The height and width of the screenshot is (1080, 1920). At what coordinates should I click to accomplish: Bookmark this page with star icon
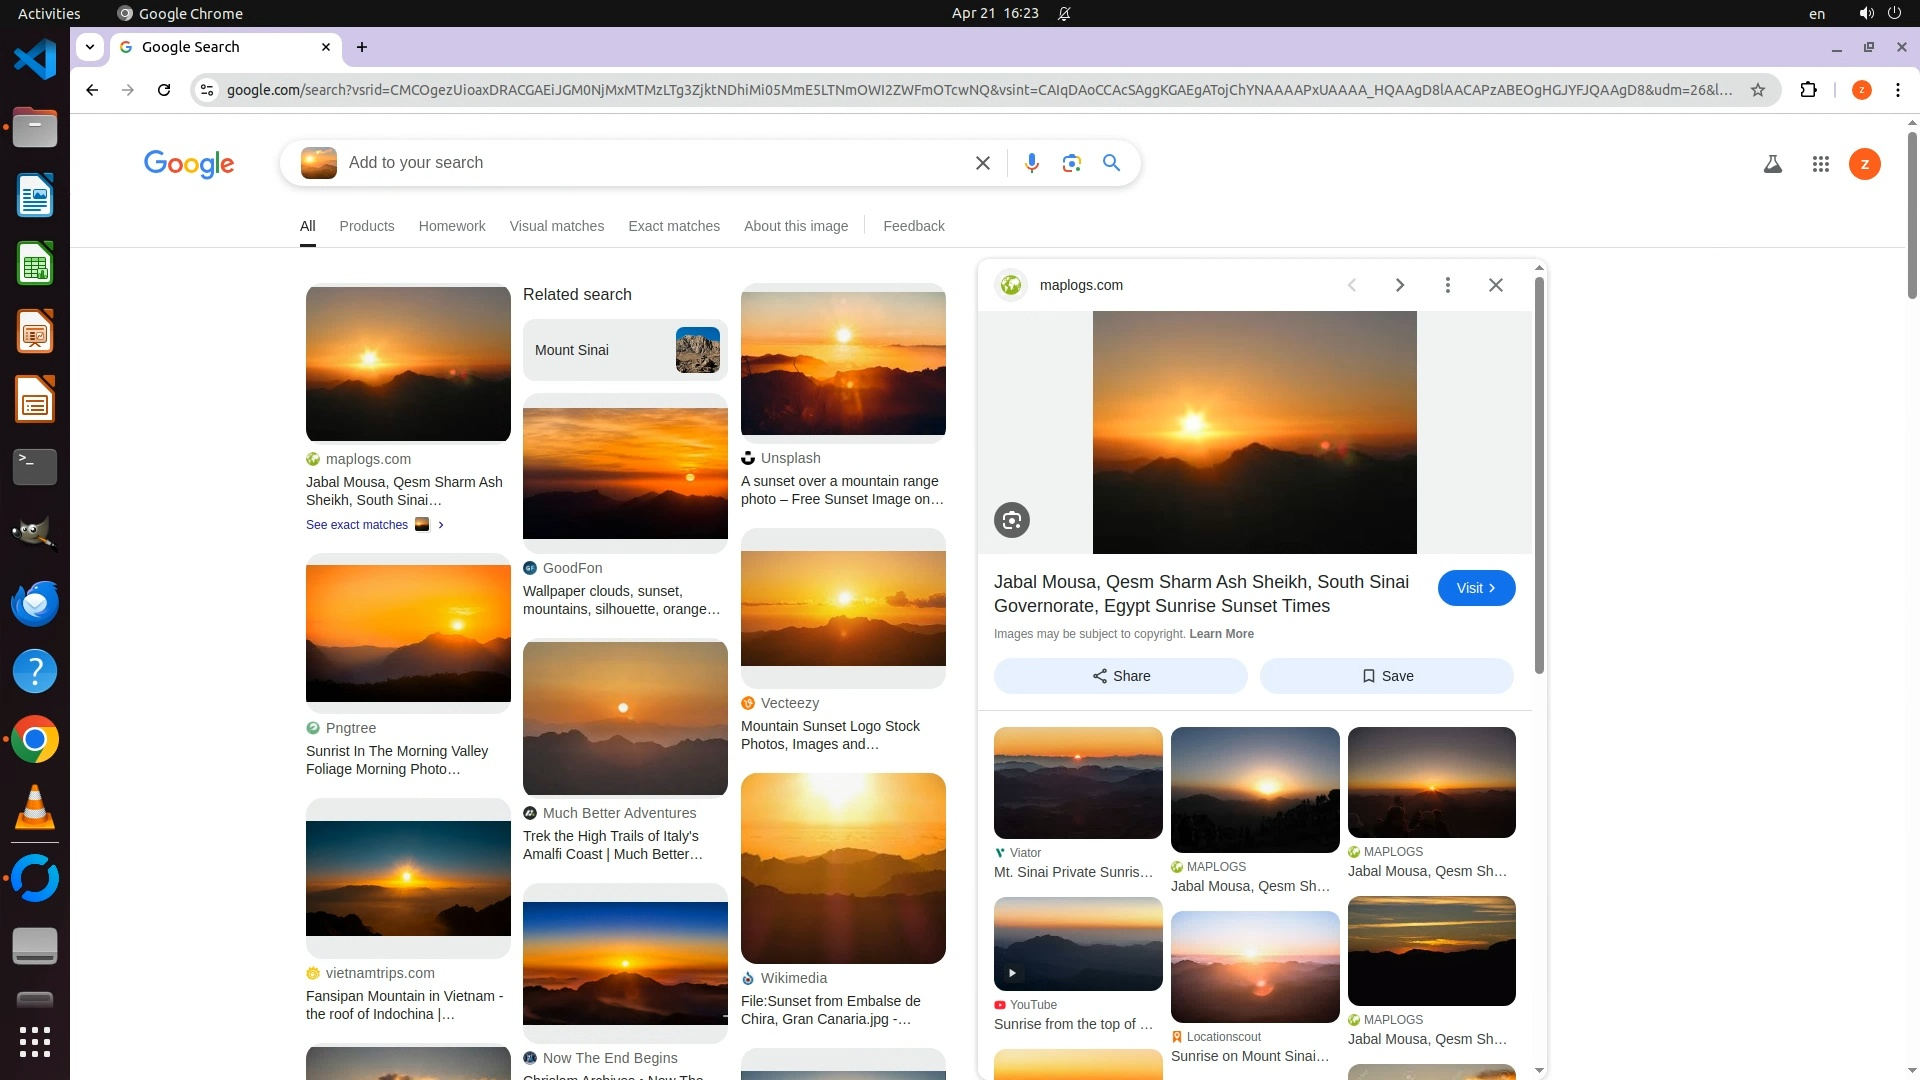click(x=1757, y=90)
